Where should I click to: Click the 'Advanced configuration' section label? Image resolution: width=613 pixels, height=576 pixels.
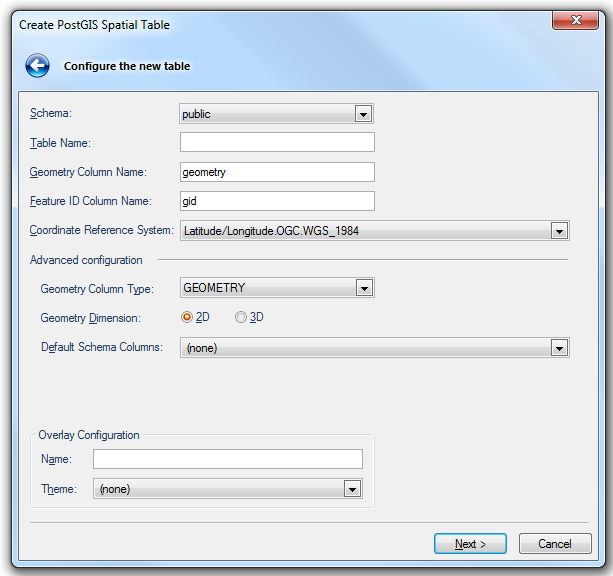(86, 260)
